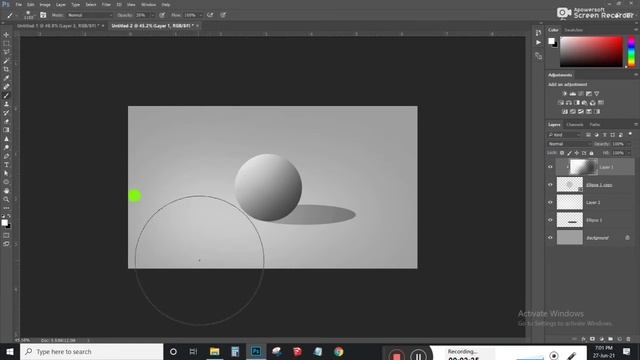The width and height of the screenshot is (640, 360).
Task: Open File Explorer from the taskbar
Action: coord(215,351)
